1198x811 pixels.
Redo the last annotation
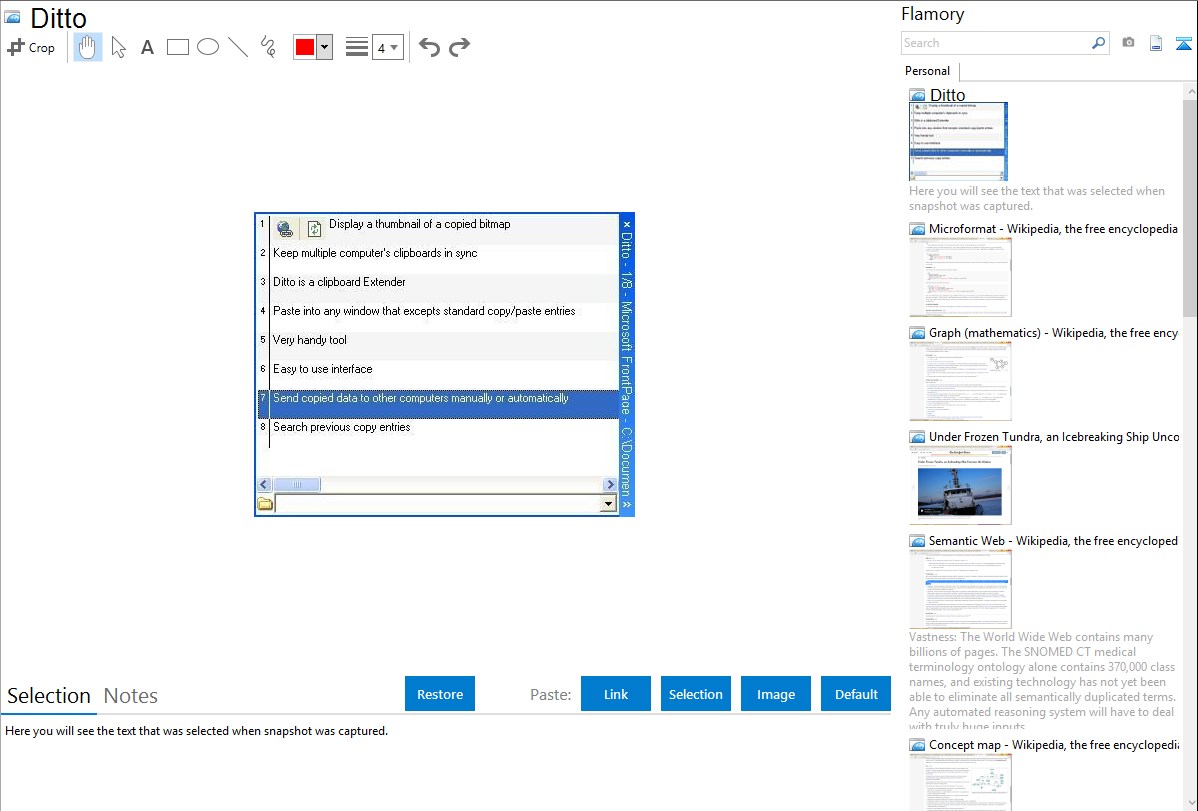click(459, 47)
